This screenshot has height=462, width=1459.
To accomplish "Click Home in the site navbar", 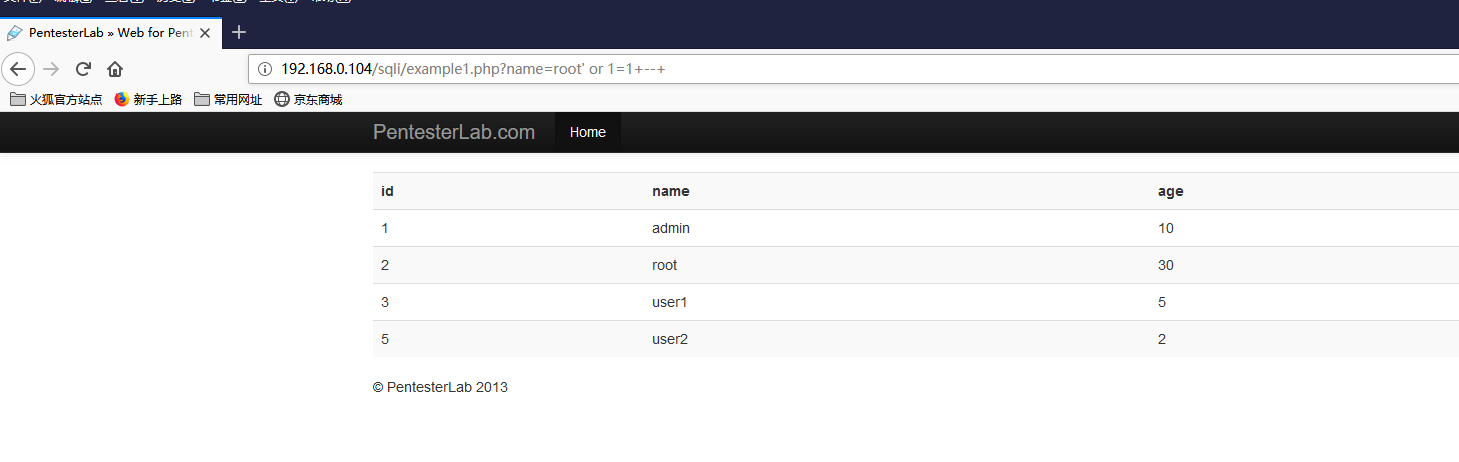I will click(587, 132).
